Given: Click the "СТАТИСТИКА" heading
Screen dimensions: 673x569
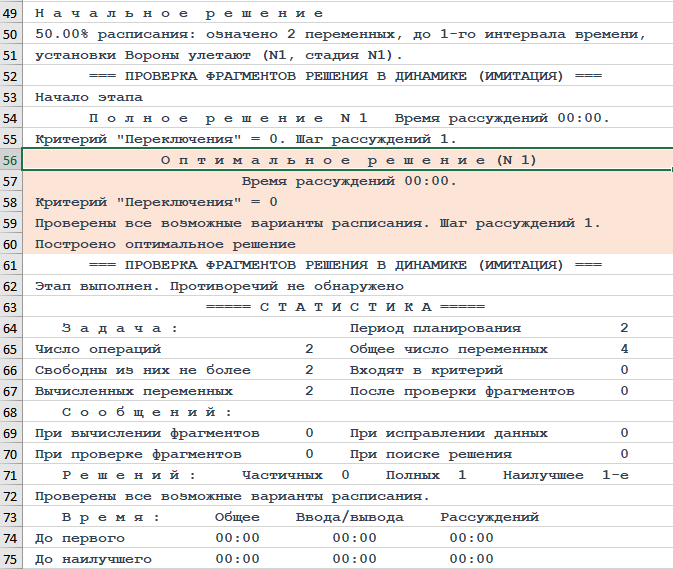Looking at the screenshot, I should coord(345,307).
